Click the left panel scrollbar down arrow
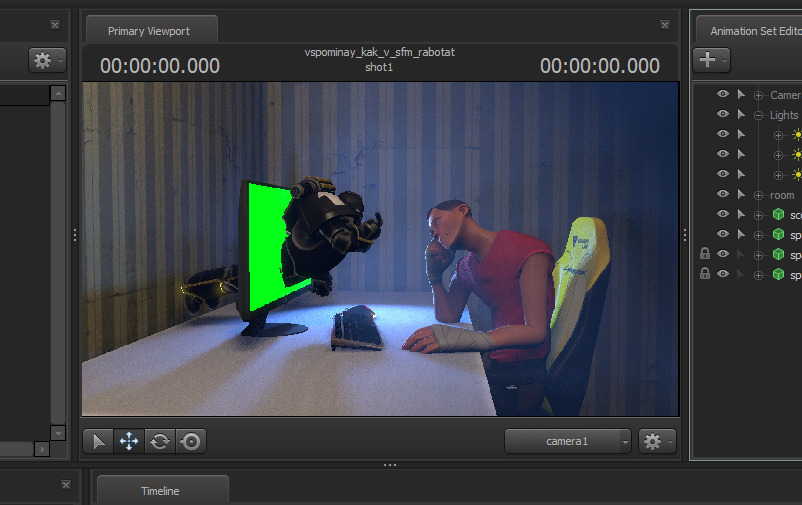The image size is (802, 505). (58, 433)
